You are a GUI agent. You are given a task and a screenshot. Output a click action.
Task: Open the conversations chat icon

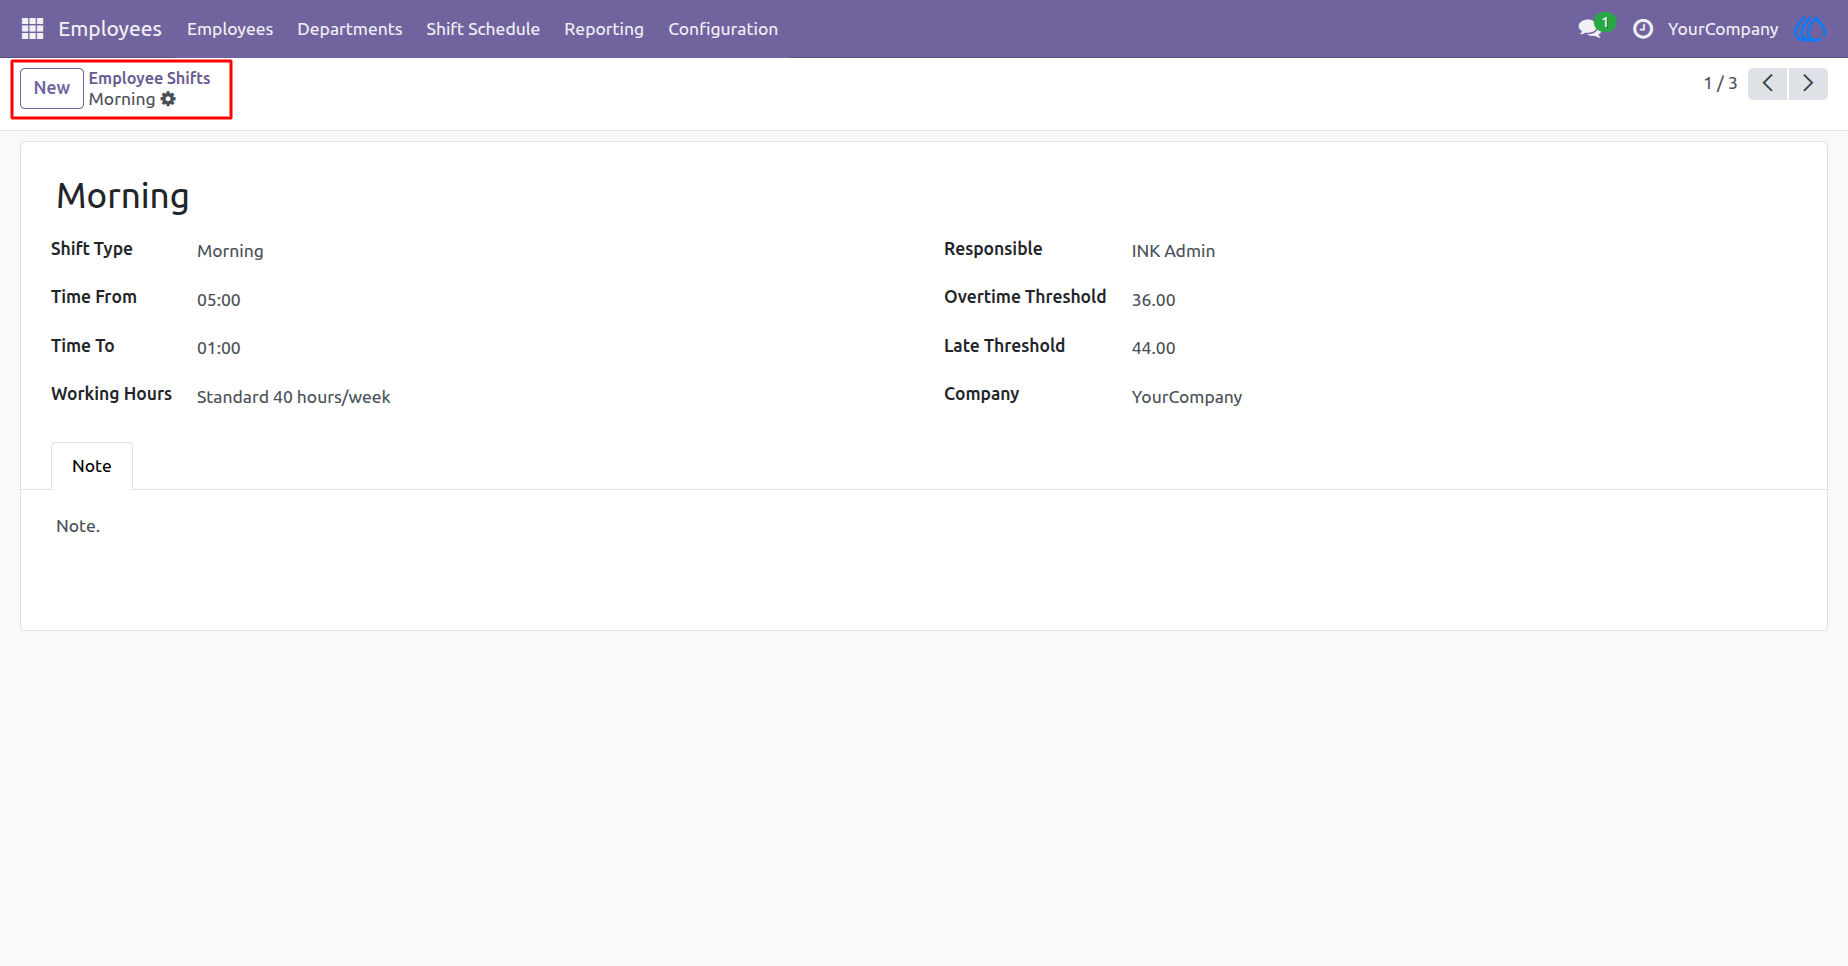pos(1590,29)
